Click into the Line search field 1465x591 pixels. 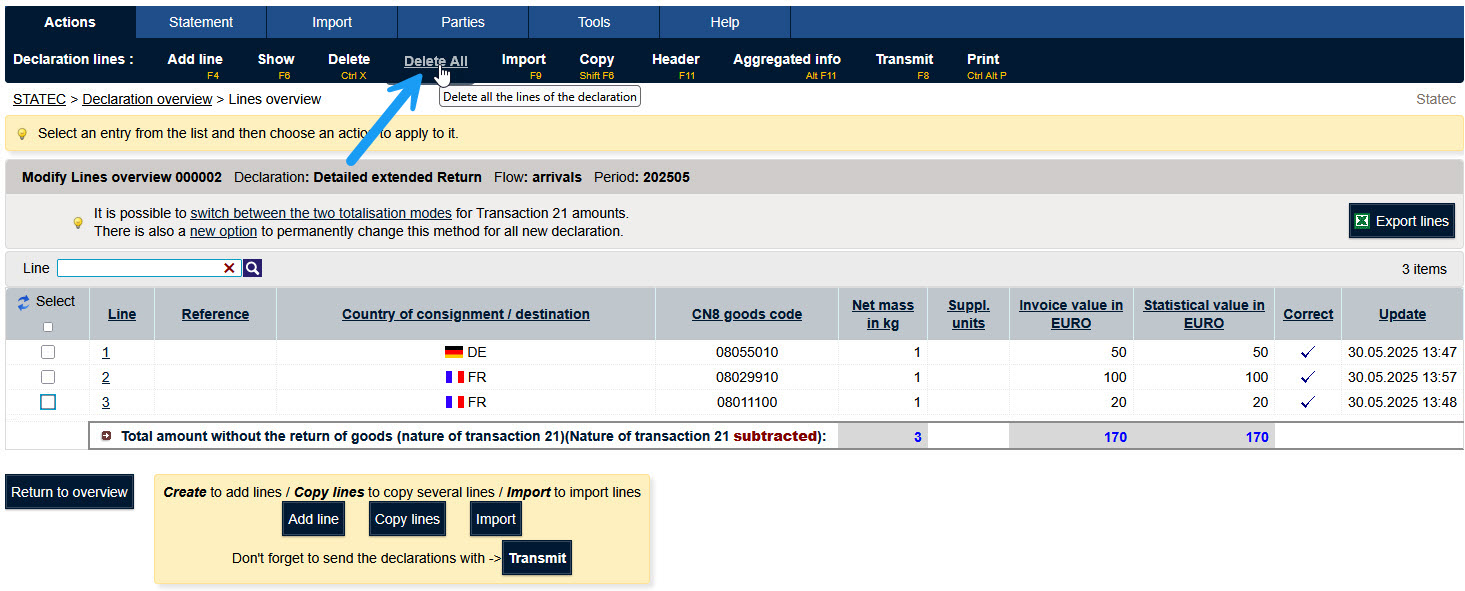tap(138, 268)
